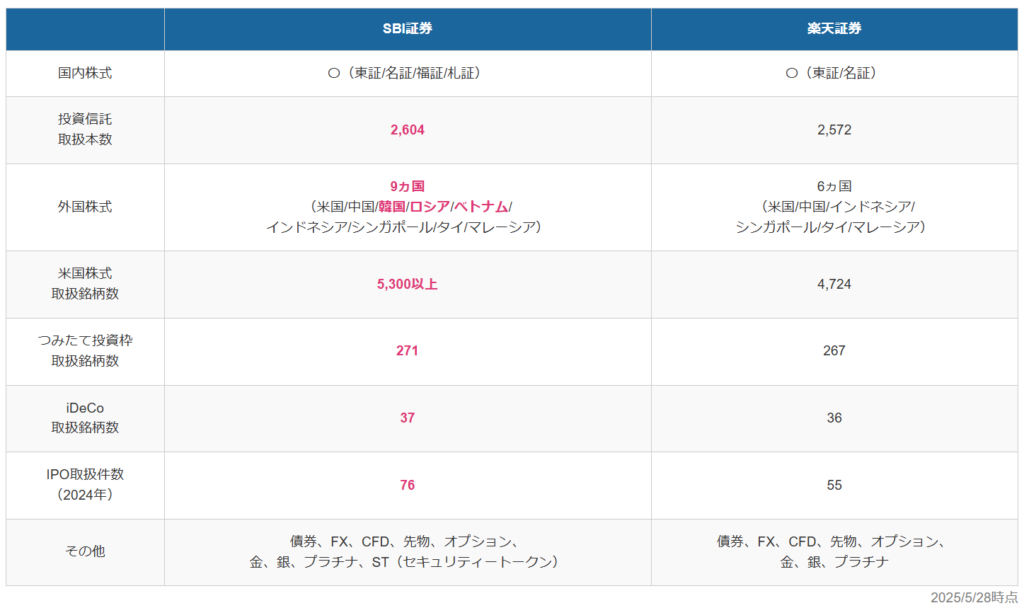Select the iDeCo 取扱銘柄数 row label
Image resolution: width=1024 pixels, height=608 pixels.
pyautogui.click(x=85, y=417)
